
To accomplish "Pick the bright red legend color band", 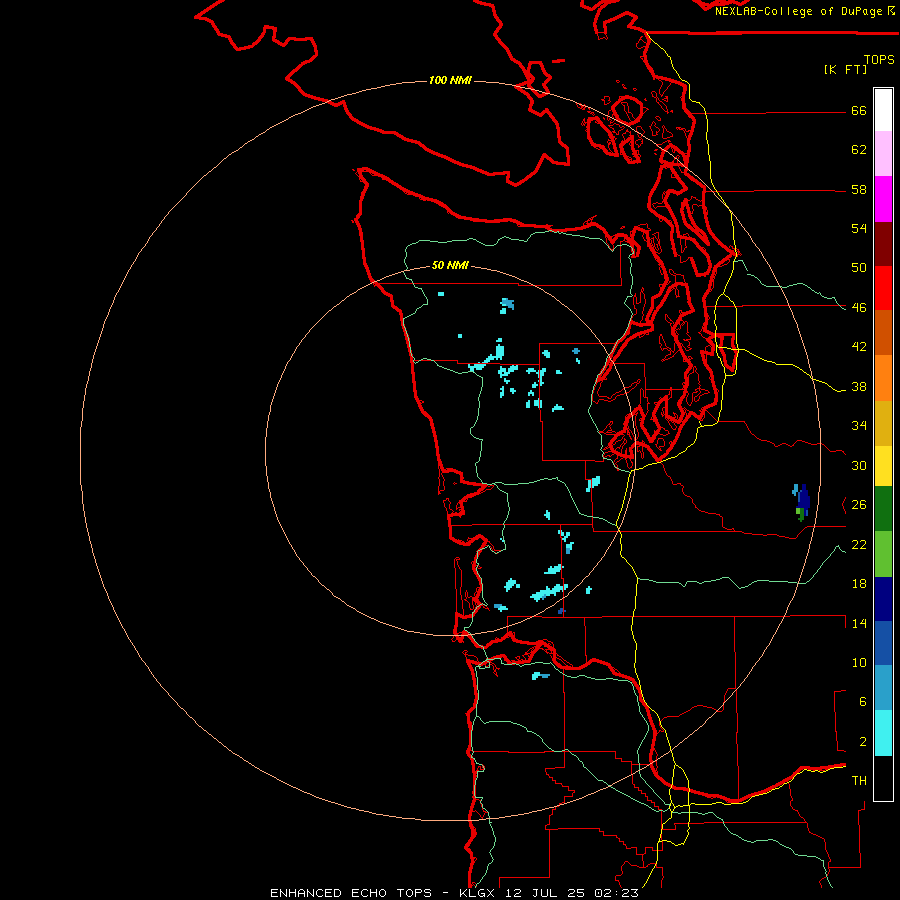I will (x=883, y=288).
